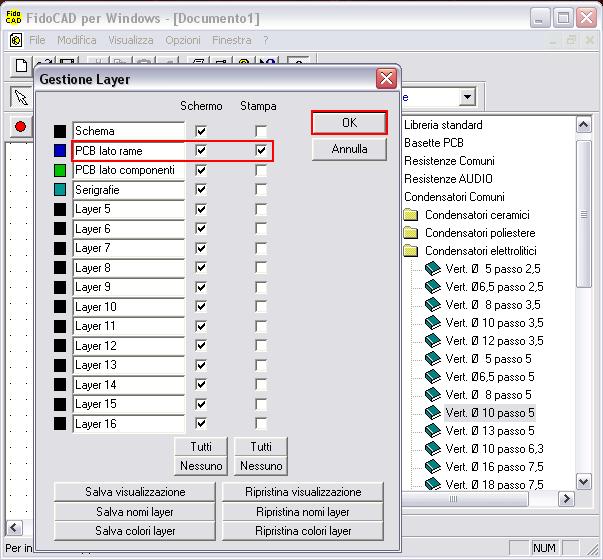603x560 pixels.
Task: Open the File menu
Action: [x=37, y=40]
